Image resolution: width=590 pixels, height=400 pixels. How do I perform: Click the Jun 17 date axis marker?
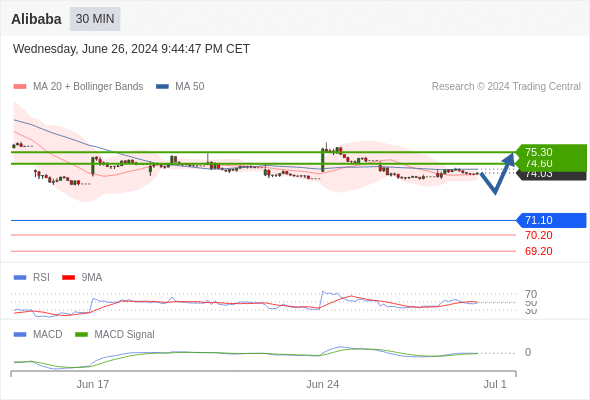pyautogui.click(x=93, y=384)
